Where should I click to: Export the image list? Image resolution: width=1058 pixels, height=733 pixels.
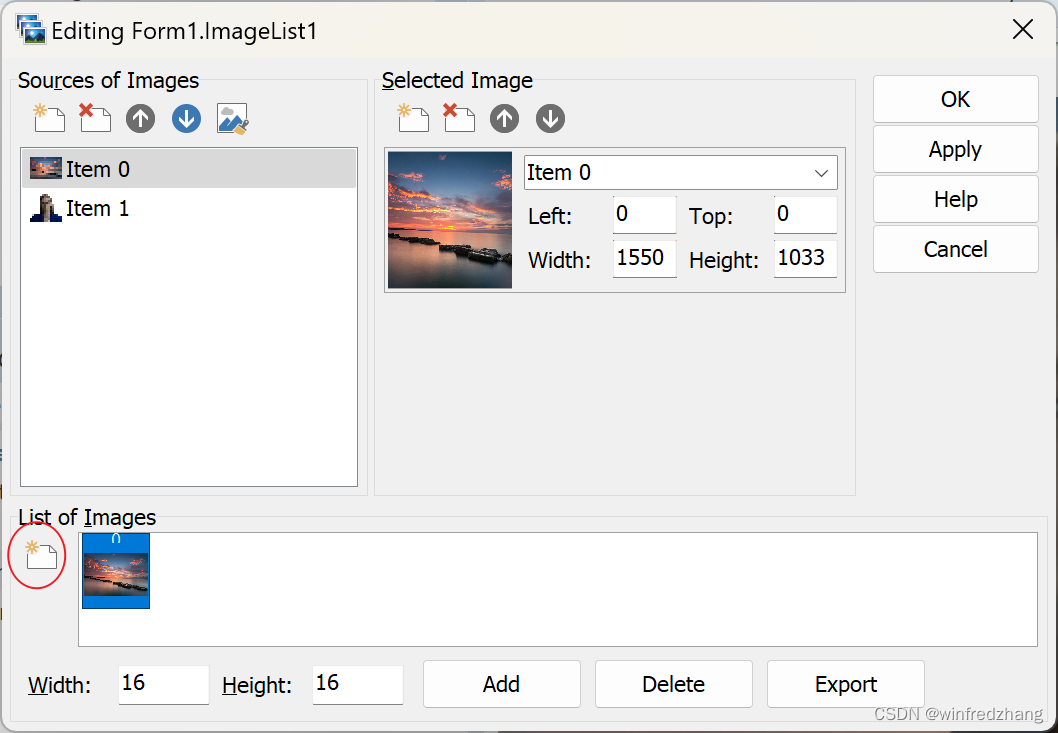(x=845, y=684)
